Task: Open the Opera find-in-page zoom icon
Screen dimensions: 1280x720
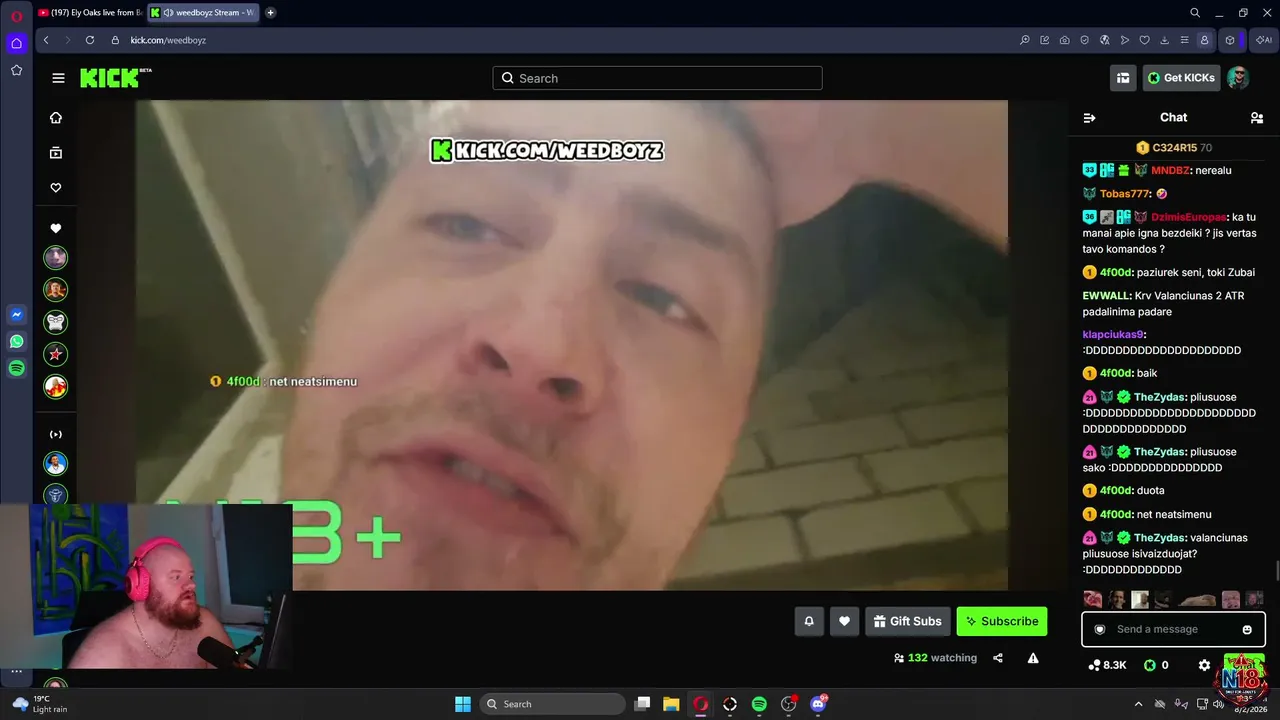Action: [1025, 40]
